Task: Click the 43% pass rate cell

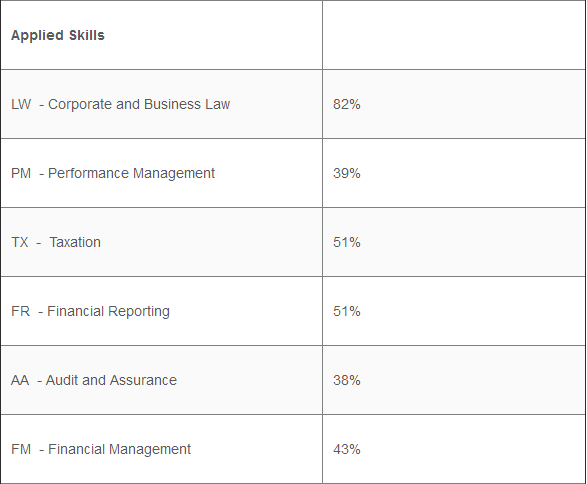Action: (454, 449)
